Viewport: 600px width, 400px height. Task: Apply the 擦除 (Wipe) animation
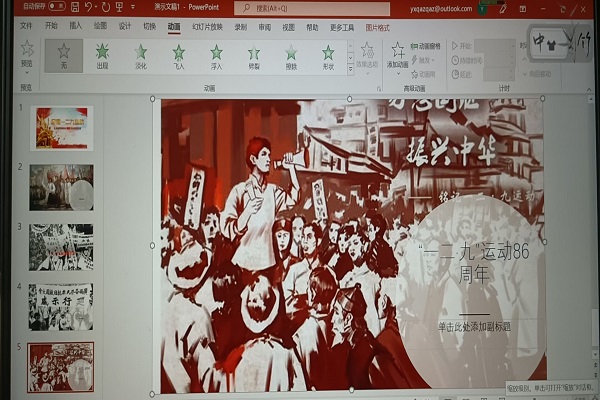tap(291, 56)
